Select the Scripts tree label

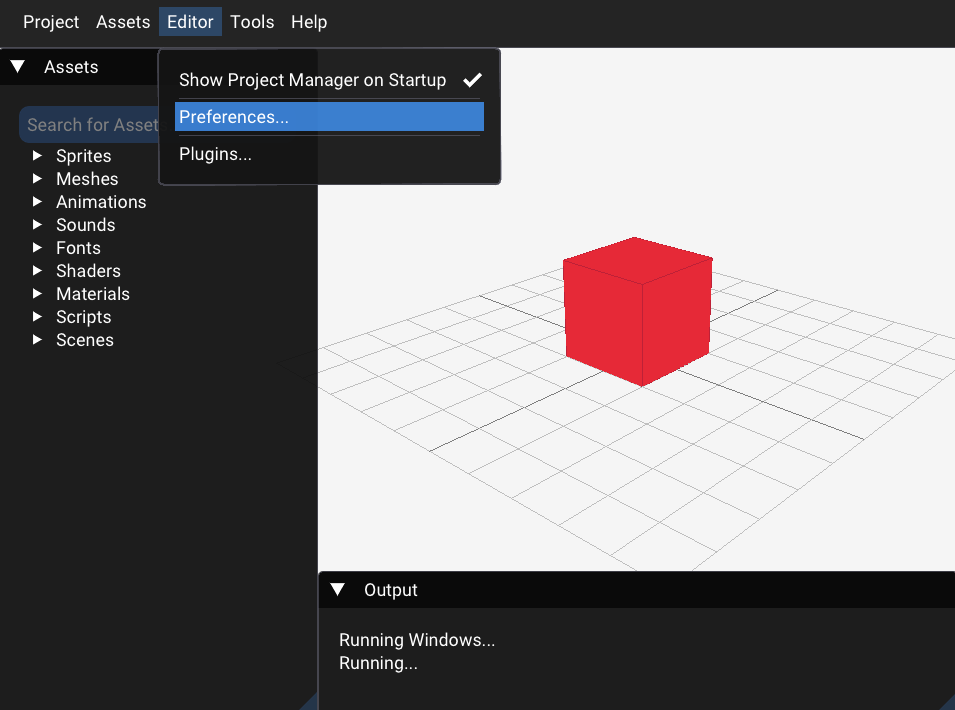point(83,317)
